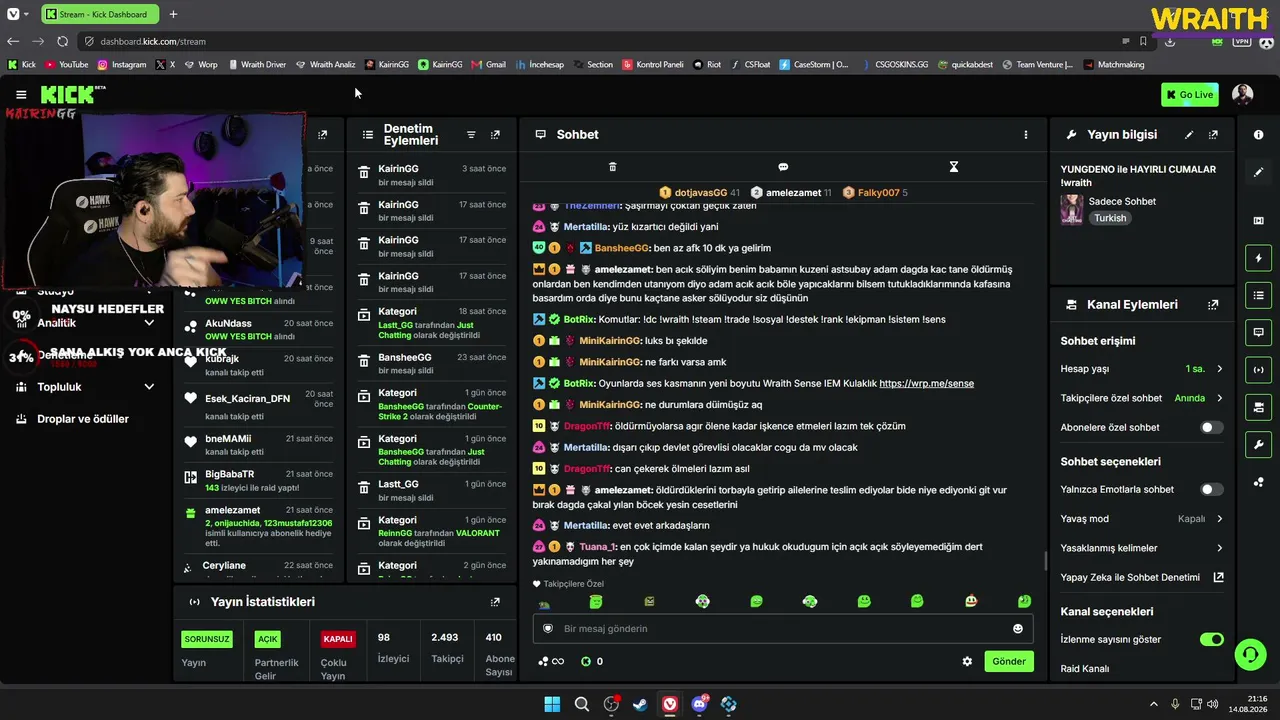Open the green support headset button
The width and height of the screenshot is (1280, 720).
click(x=1250, y=654)
